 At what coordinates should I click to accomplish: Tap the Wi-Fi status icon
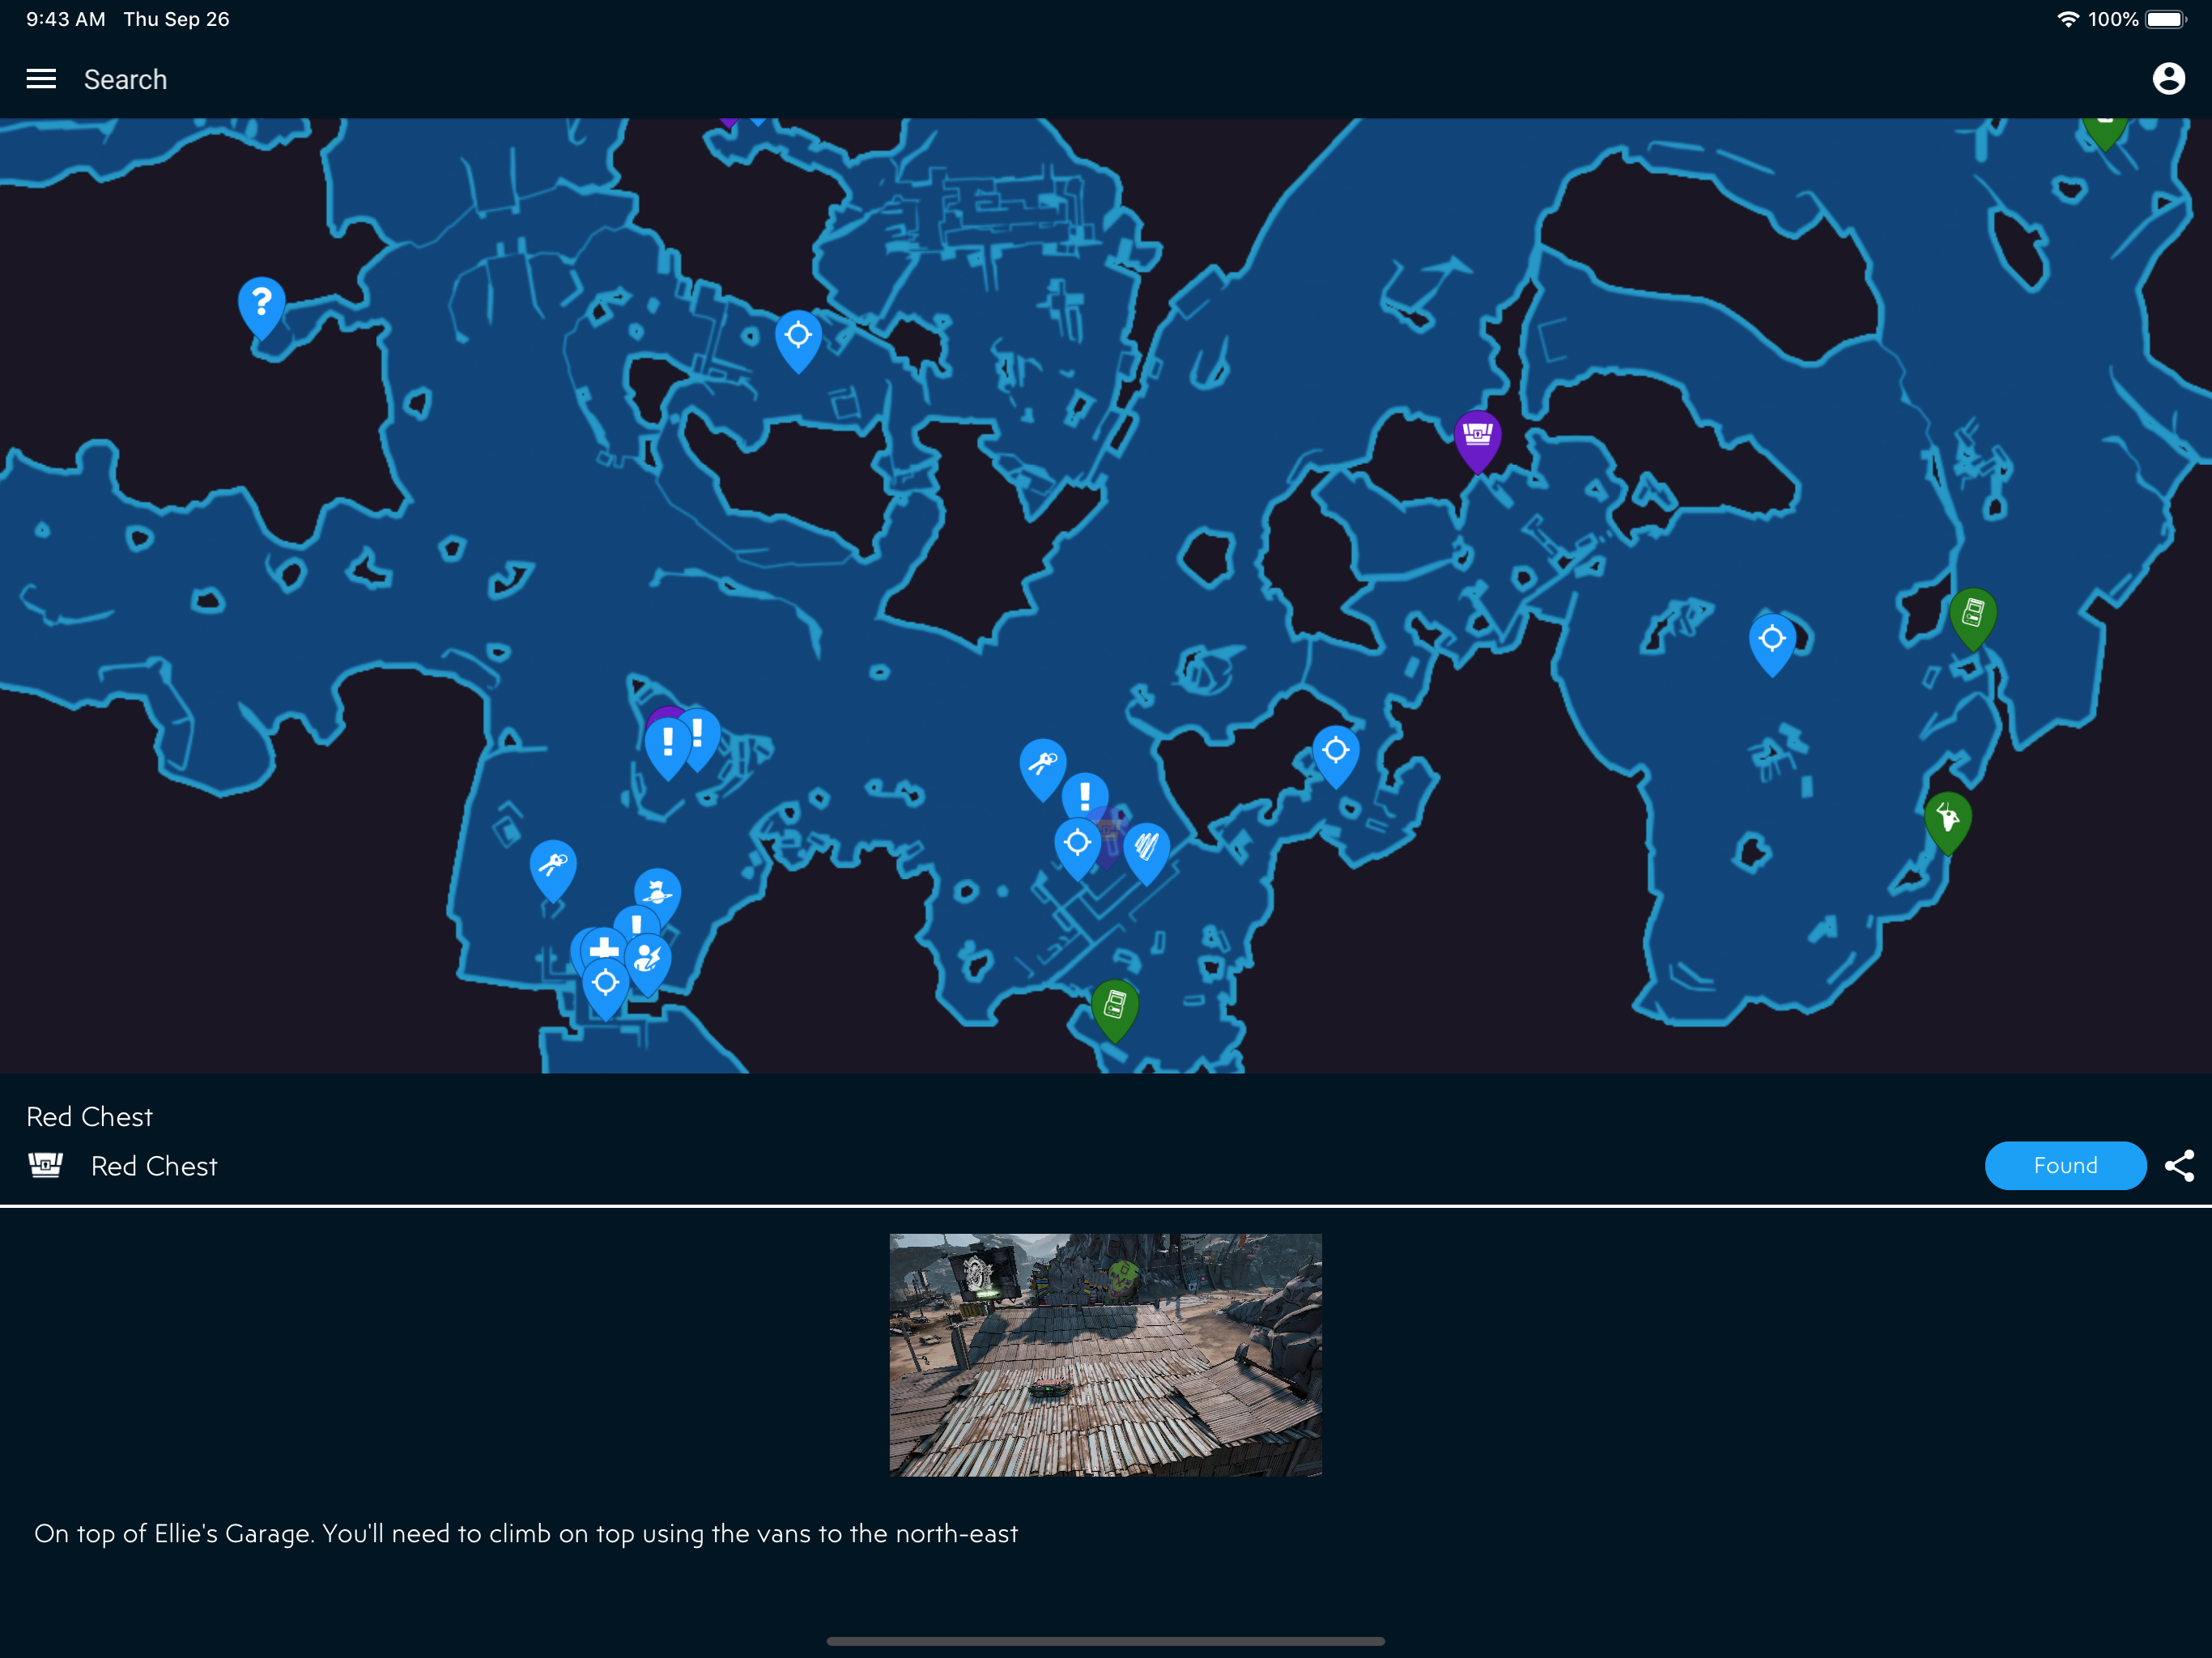pos(2068,19)
